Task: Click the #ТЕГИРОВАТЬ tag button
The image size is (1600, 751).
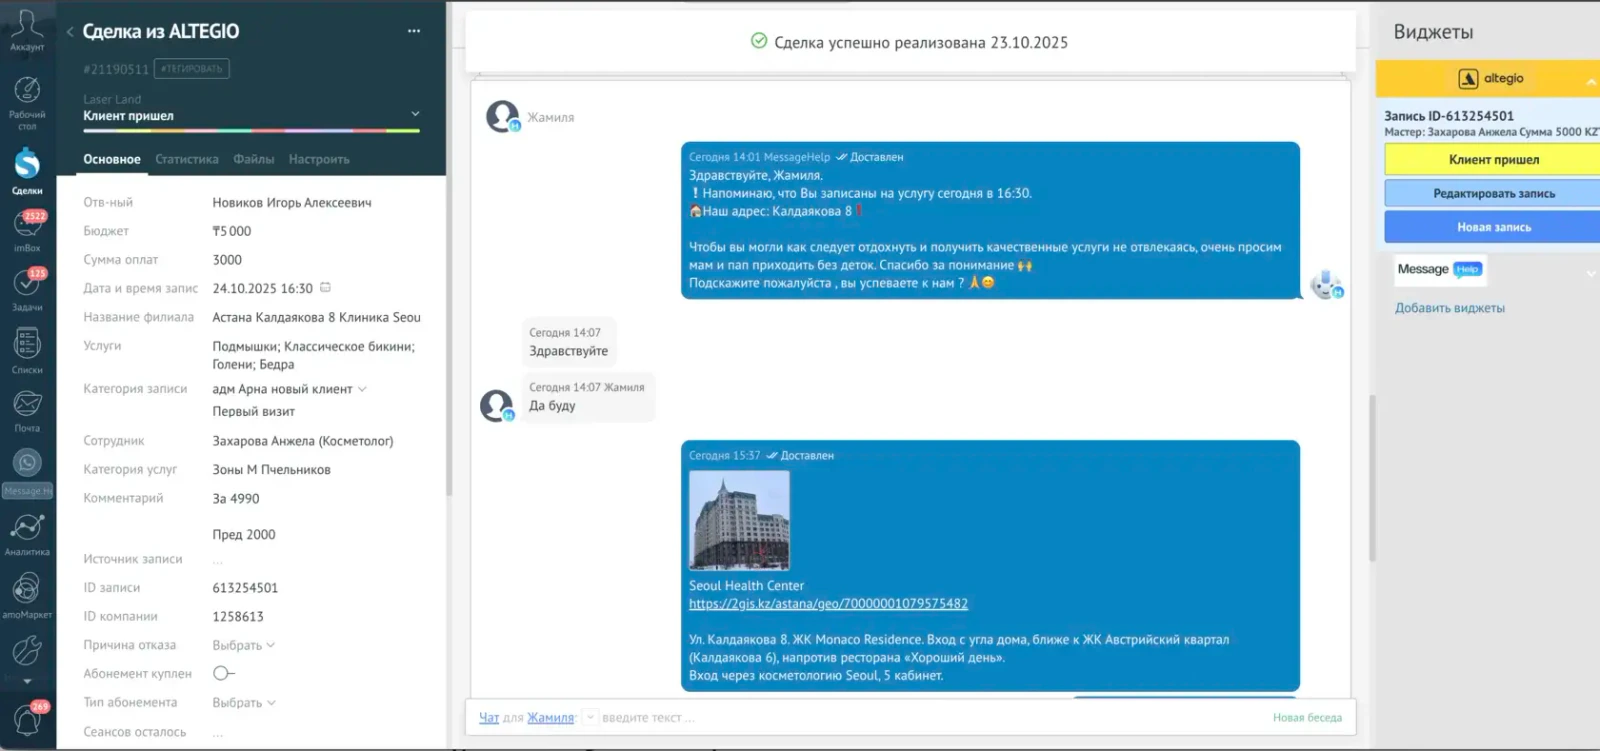Action: click(x=194, y=68)
